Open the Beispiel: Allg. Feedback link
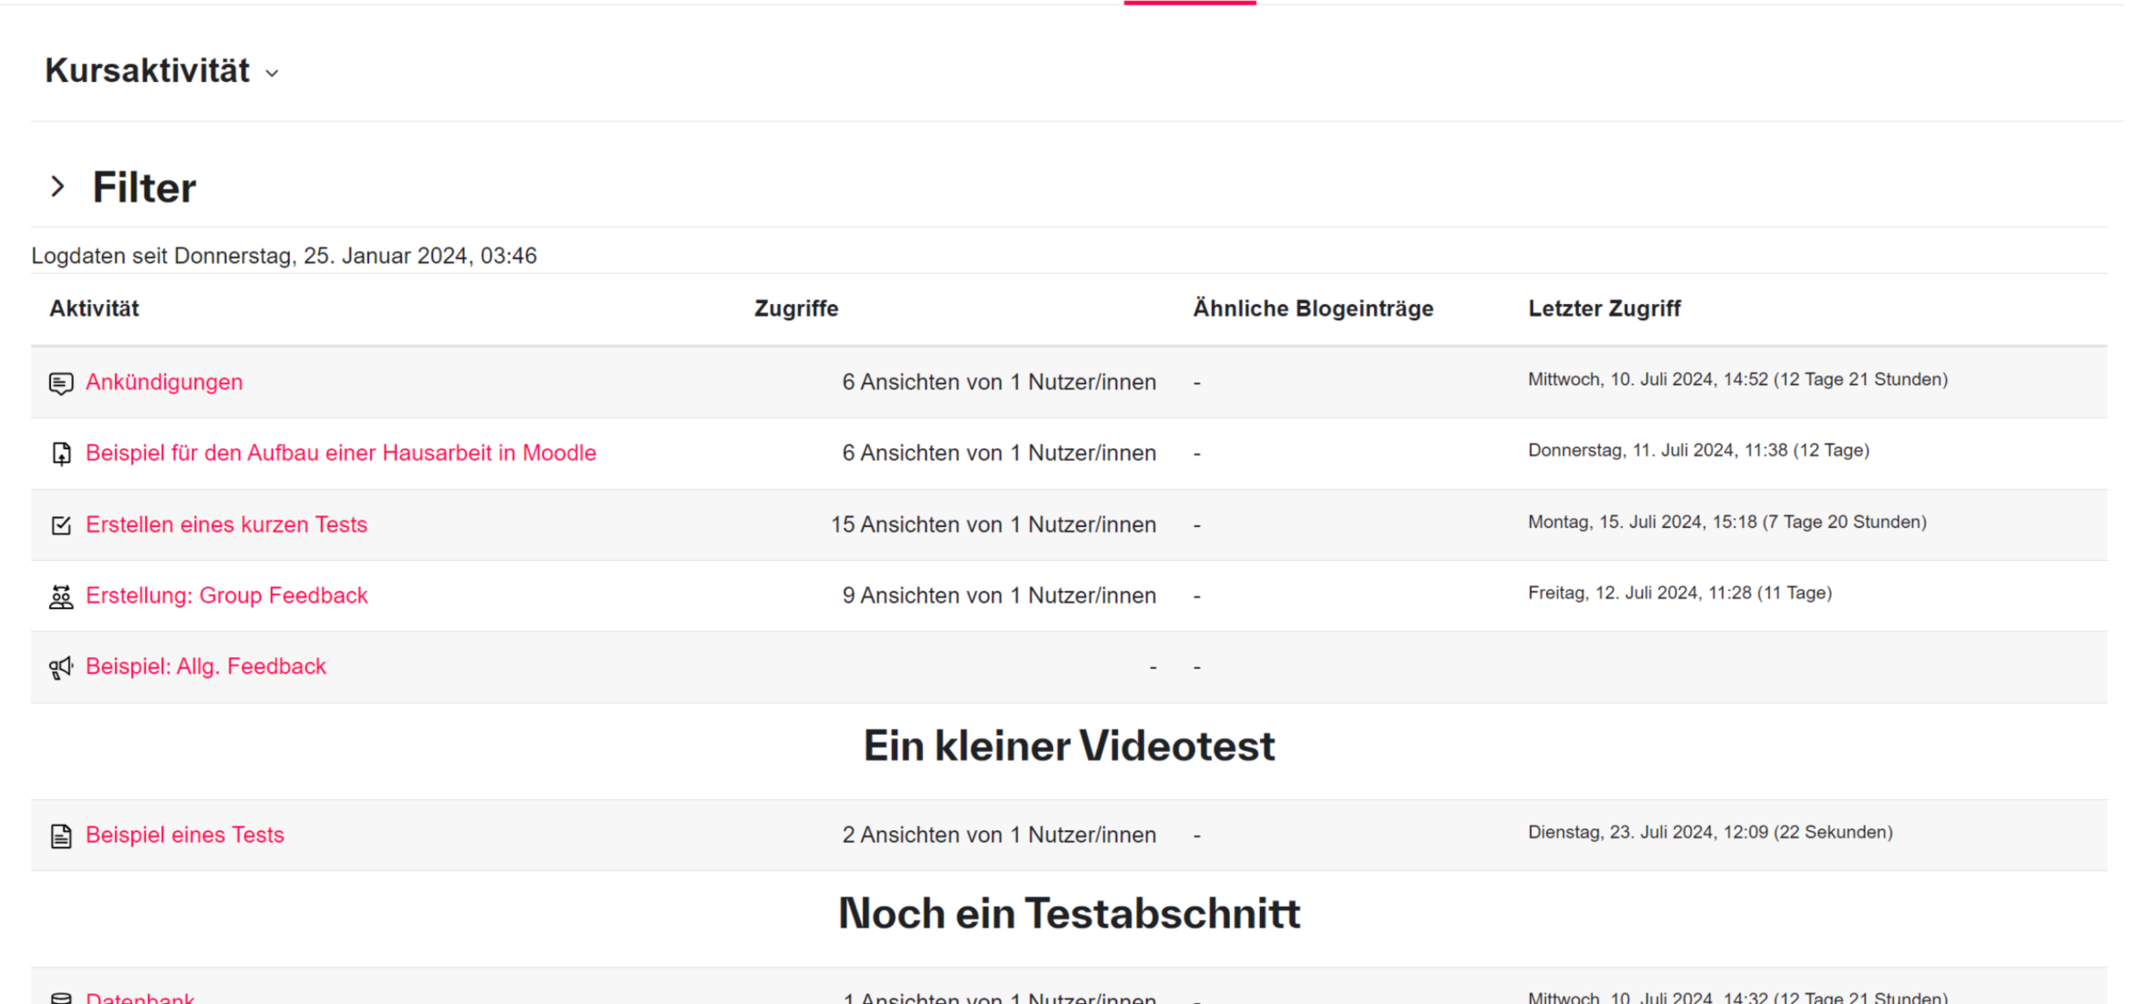2140x1004 pixels. point(205,666)
